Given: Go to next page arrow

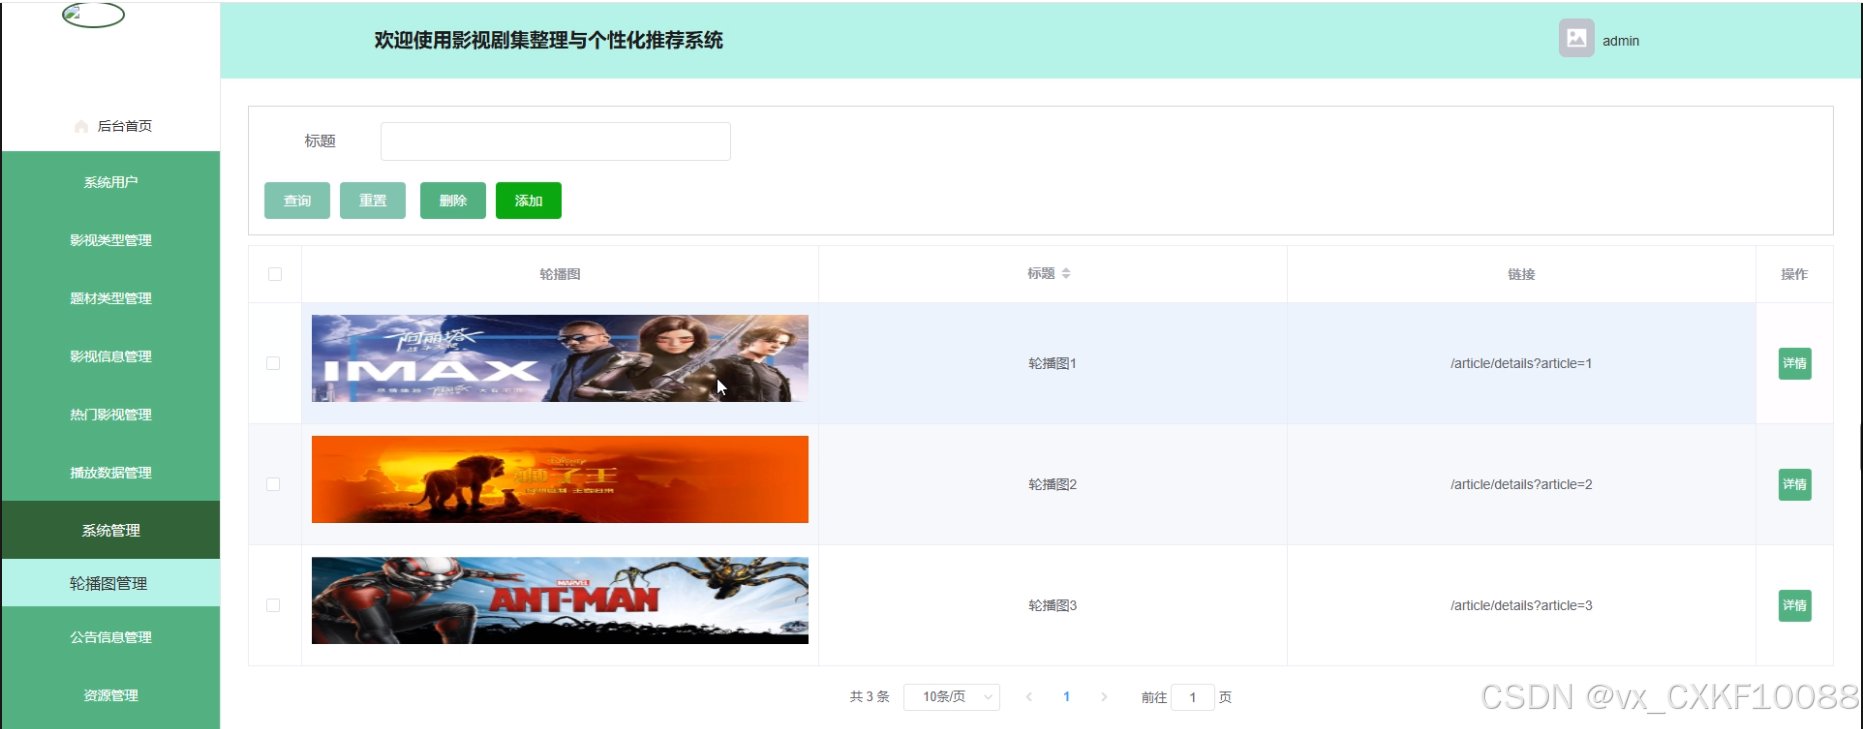Looking at the screenshot, I should pos(1104,697).
